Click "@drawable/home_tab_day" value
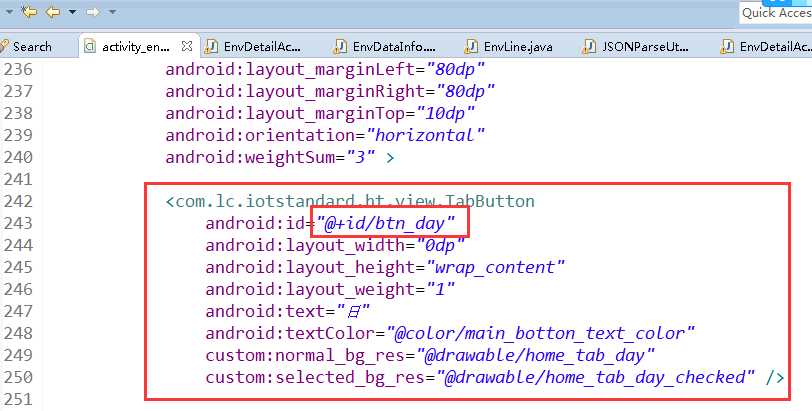 (x=536, y=356)
